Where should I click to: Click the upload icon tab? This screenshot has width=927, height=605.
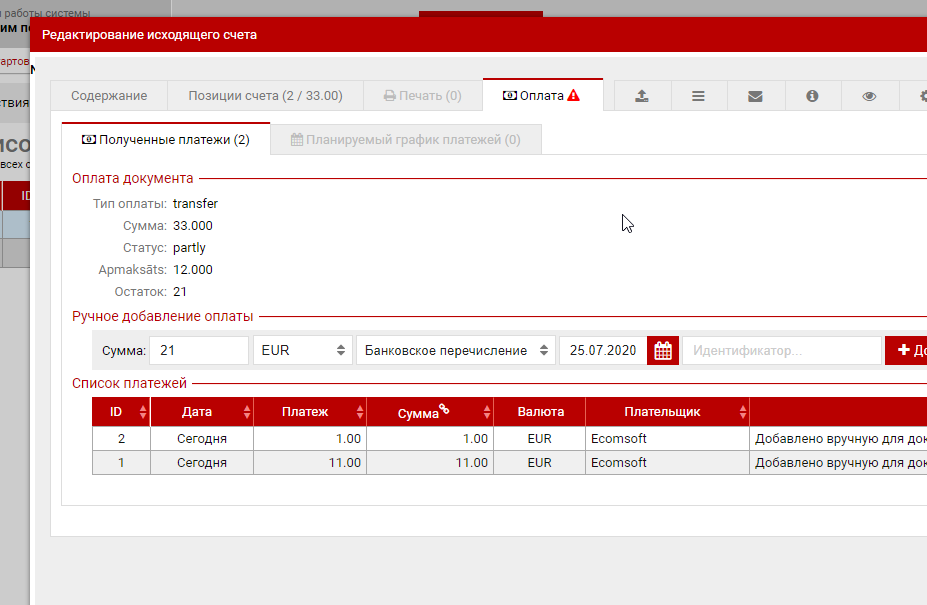[642, 96]
